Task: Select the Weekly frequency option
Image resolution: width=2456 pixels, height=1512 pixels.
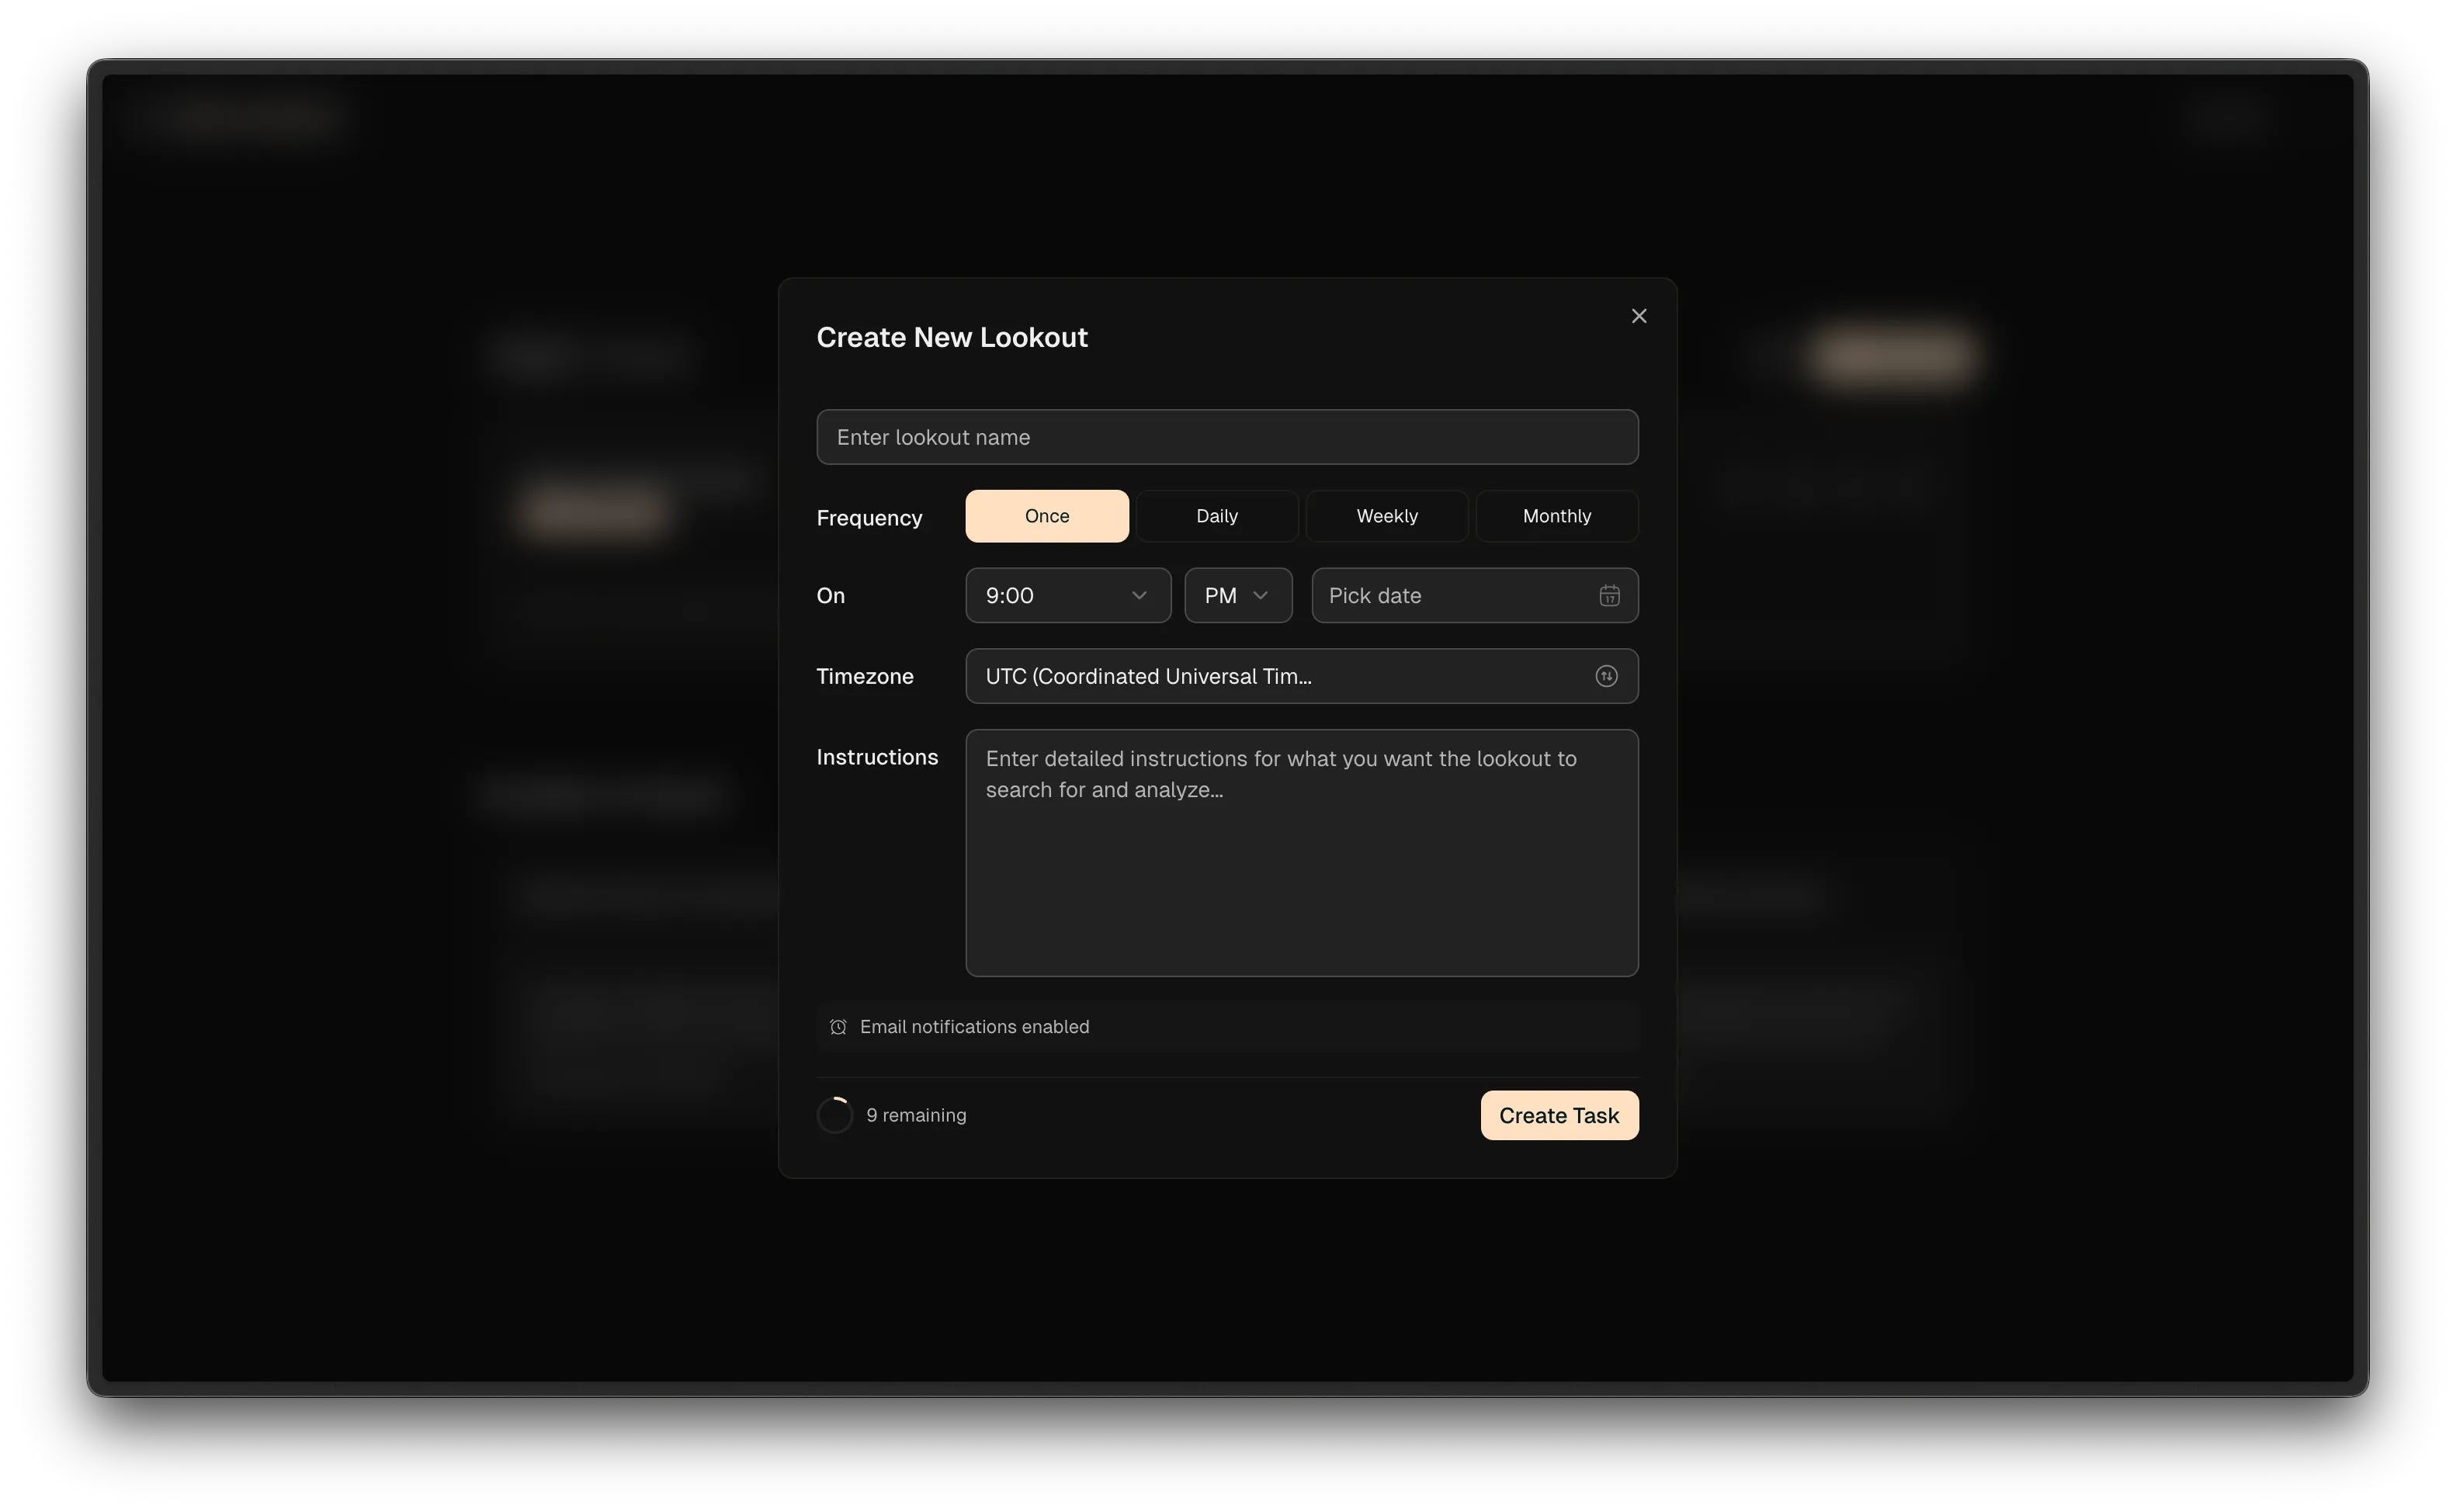Action: click(1386, 515)
